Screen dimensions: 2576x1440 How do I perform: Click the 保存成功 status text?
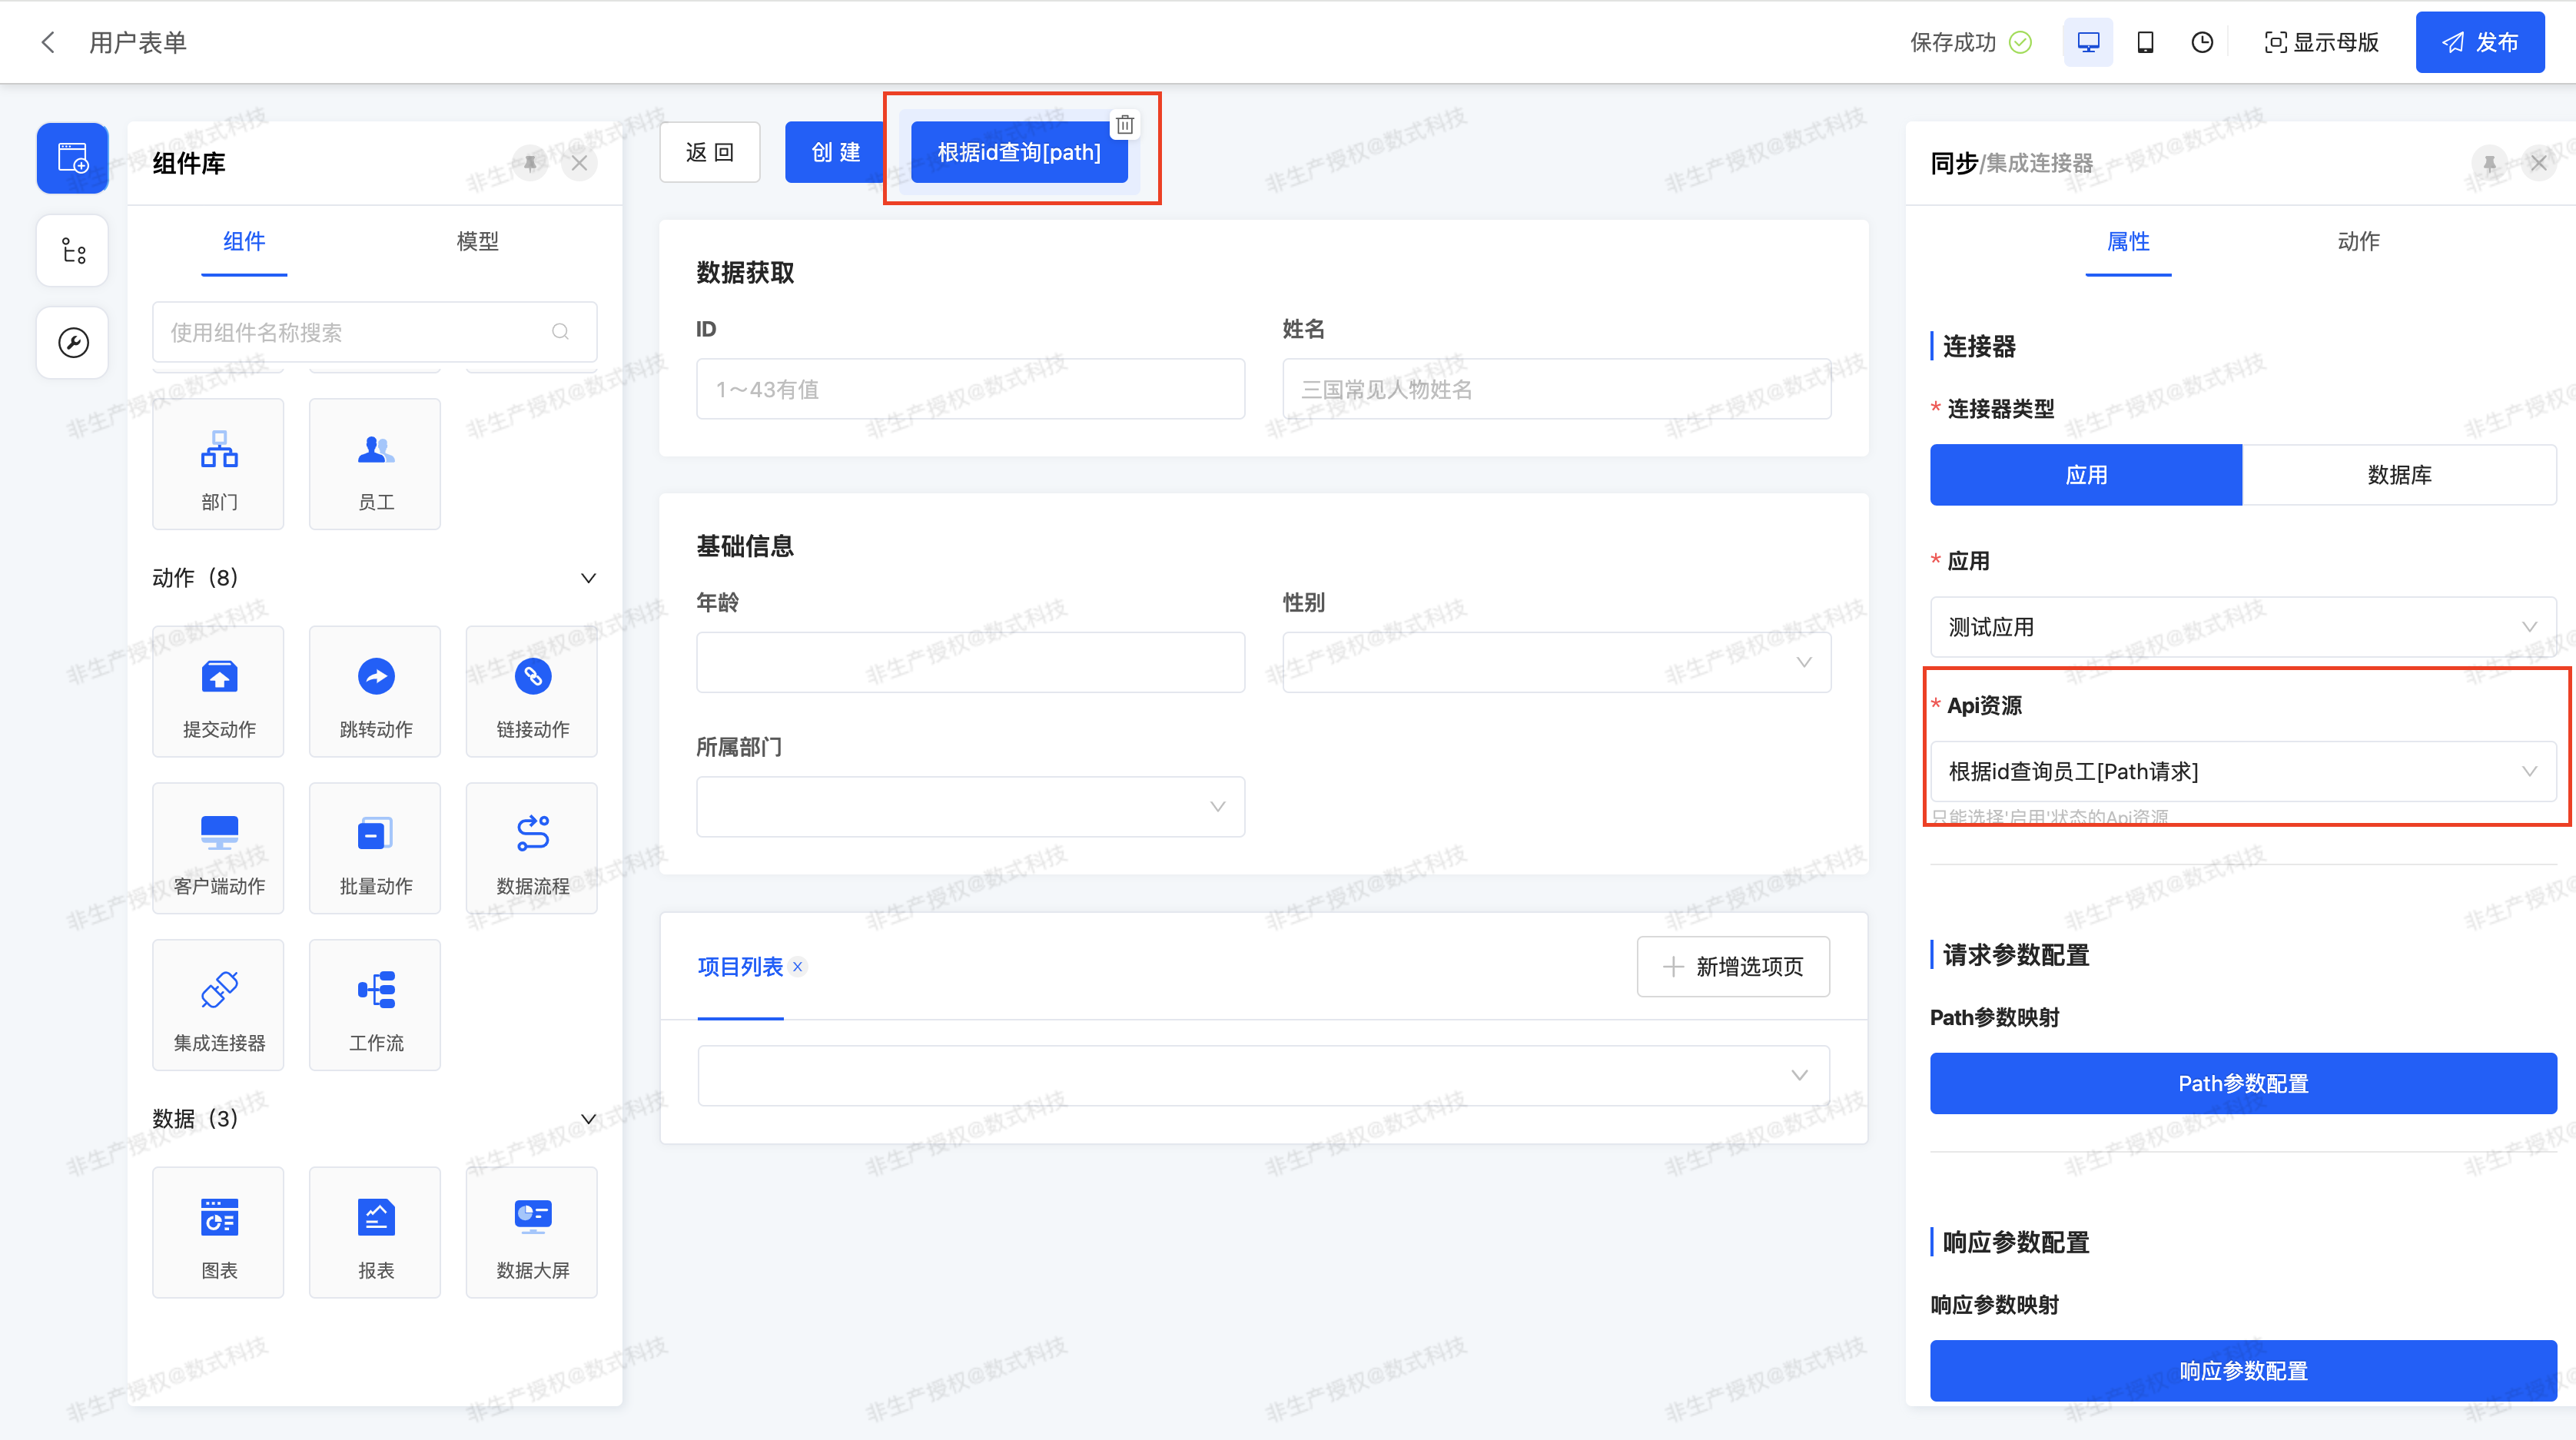pyautogui.click(x=1952, y=42)
